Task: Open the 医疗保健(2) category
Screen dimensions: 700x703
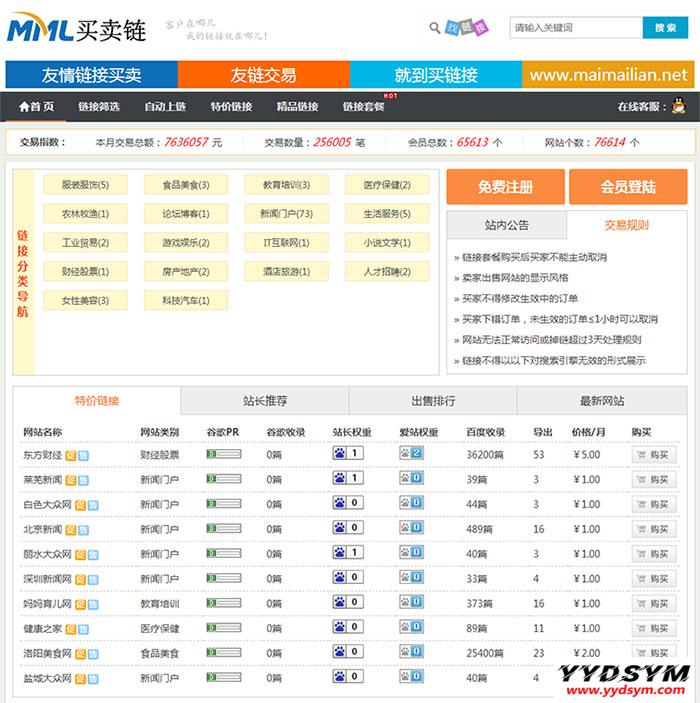Action: click(387, 185)
